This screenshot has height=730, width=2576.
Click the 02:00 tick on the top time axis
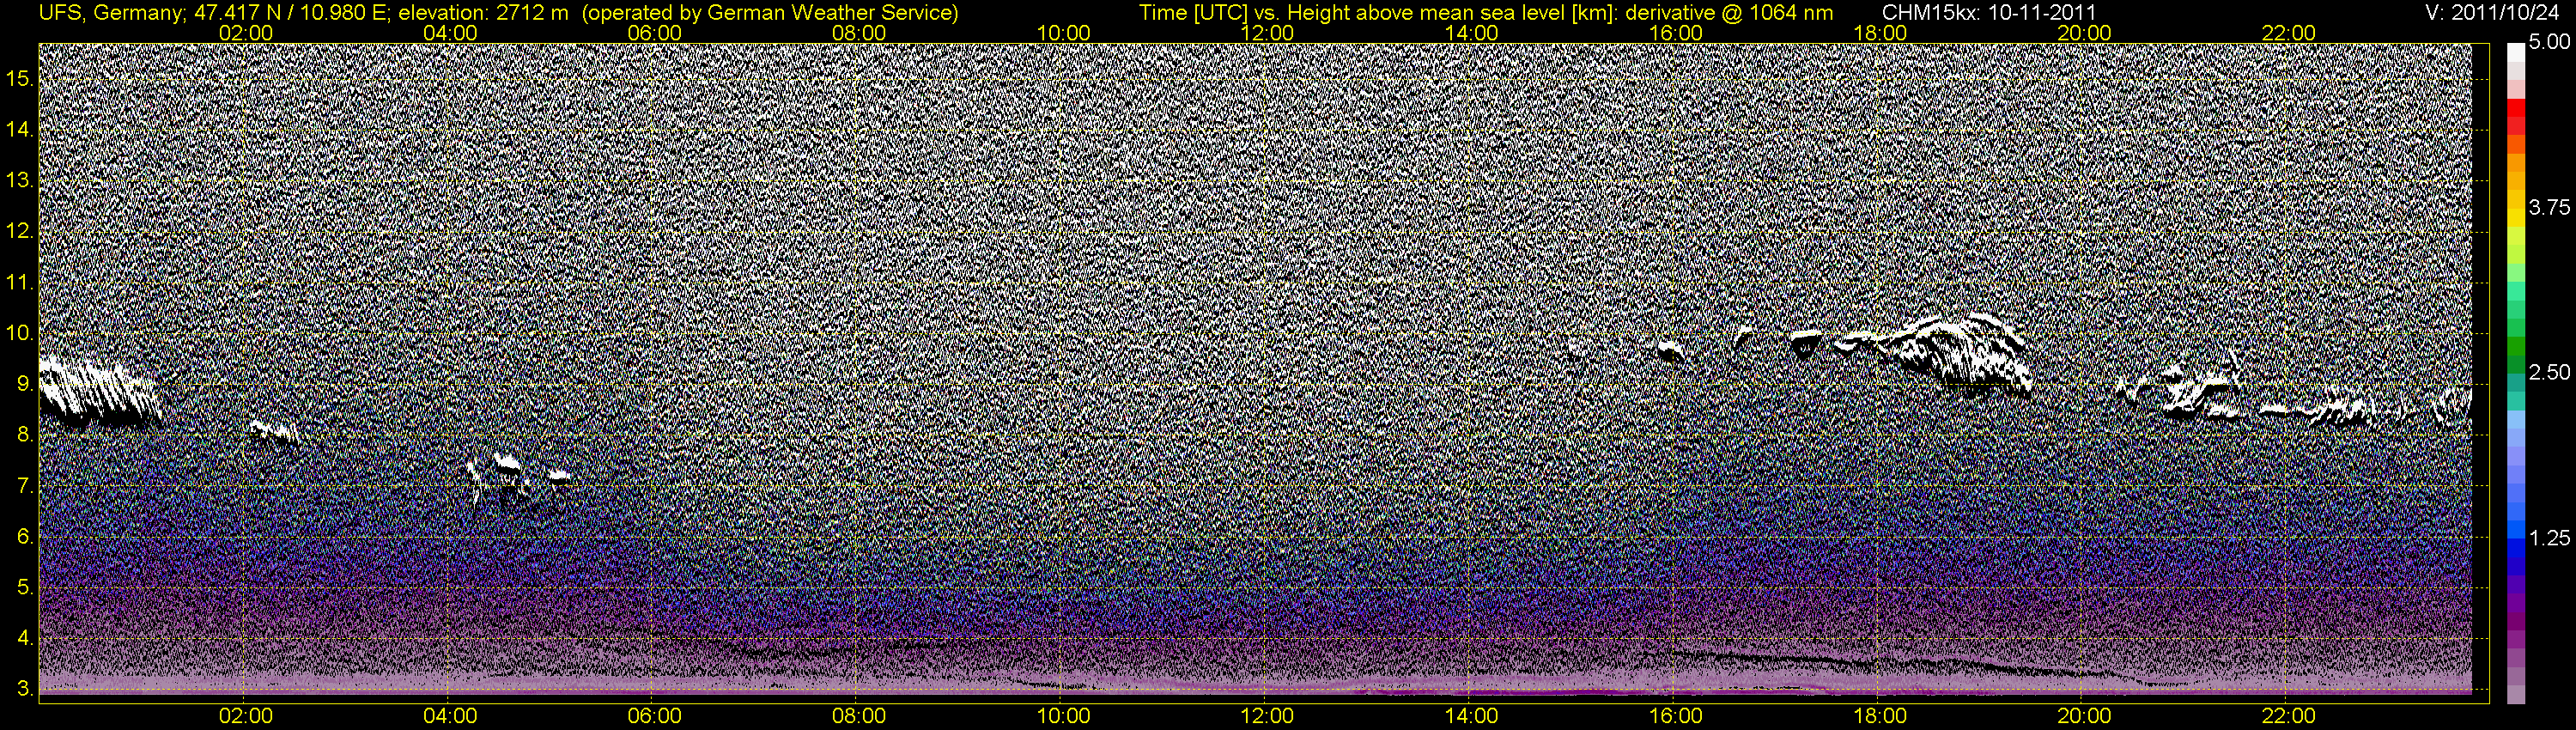pos(245,33)
